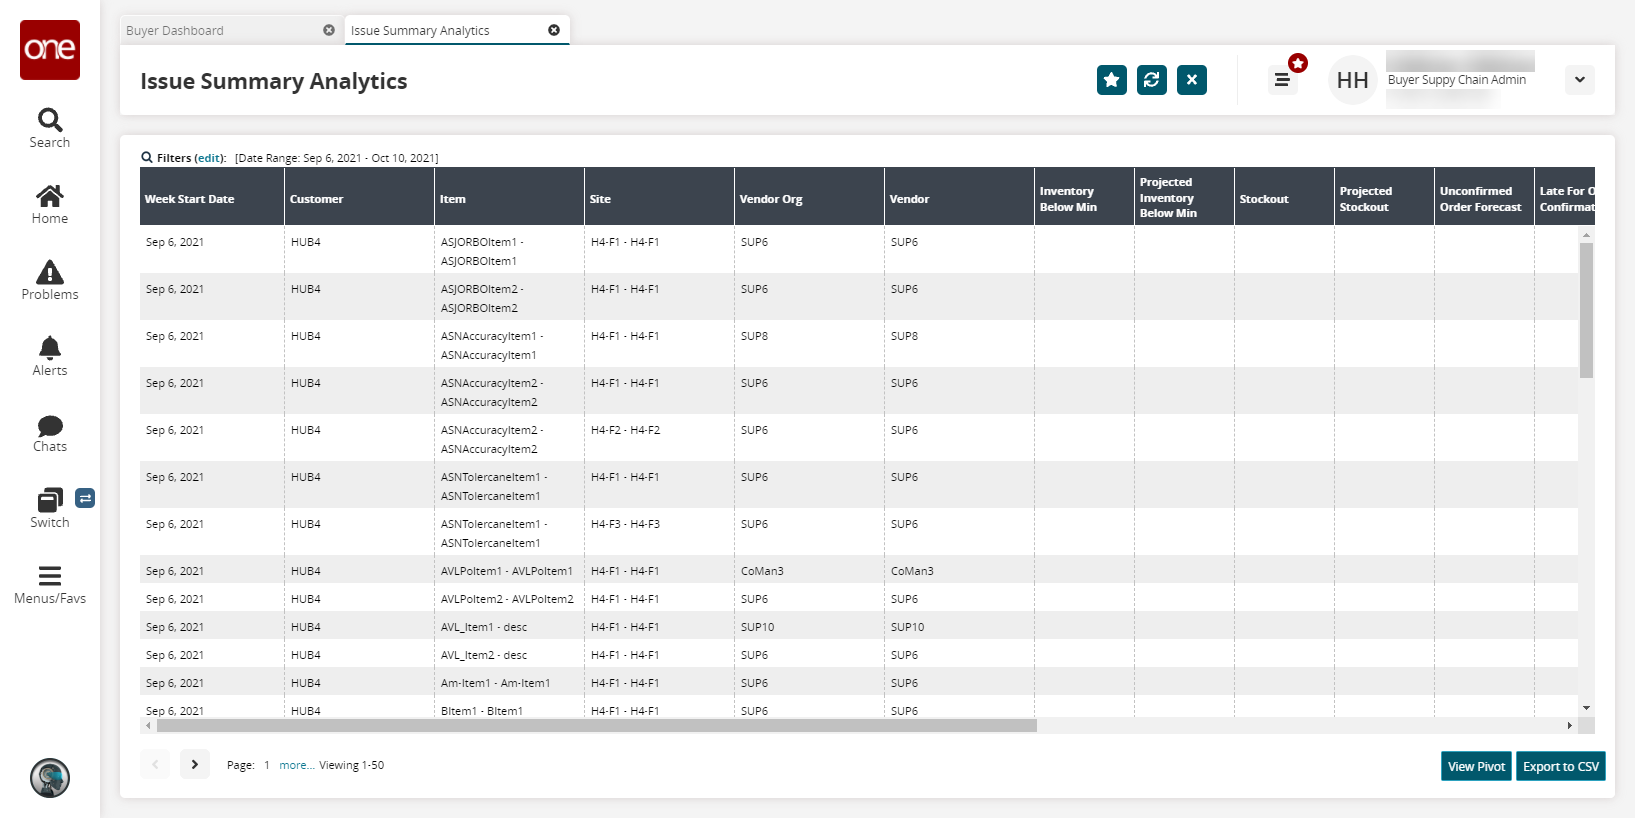
Task: Switch to the Buyer Dashboard tab
Action: [x=176, y=31]
